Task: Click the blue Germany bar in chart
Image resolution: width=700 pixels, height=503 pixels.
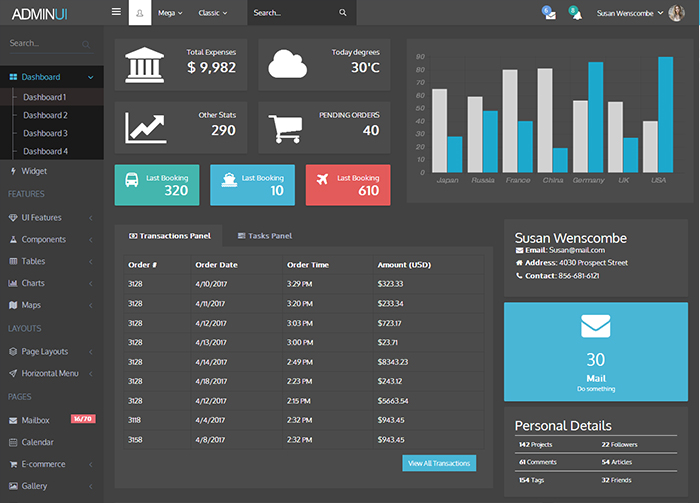Action: 595,117
